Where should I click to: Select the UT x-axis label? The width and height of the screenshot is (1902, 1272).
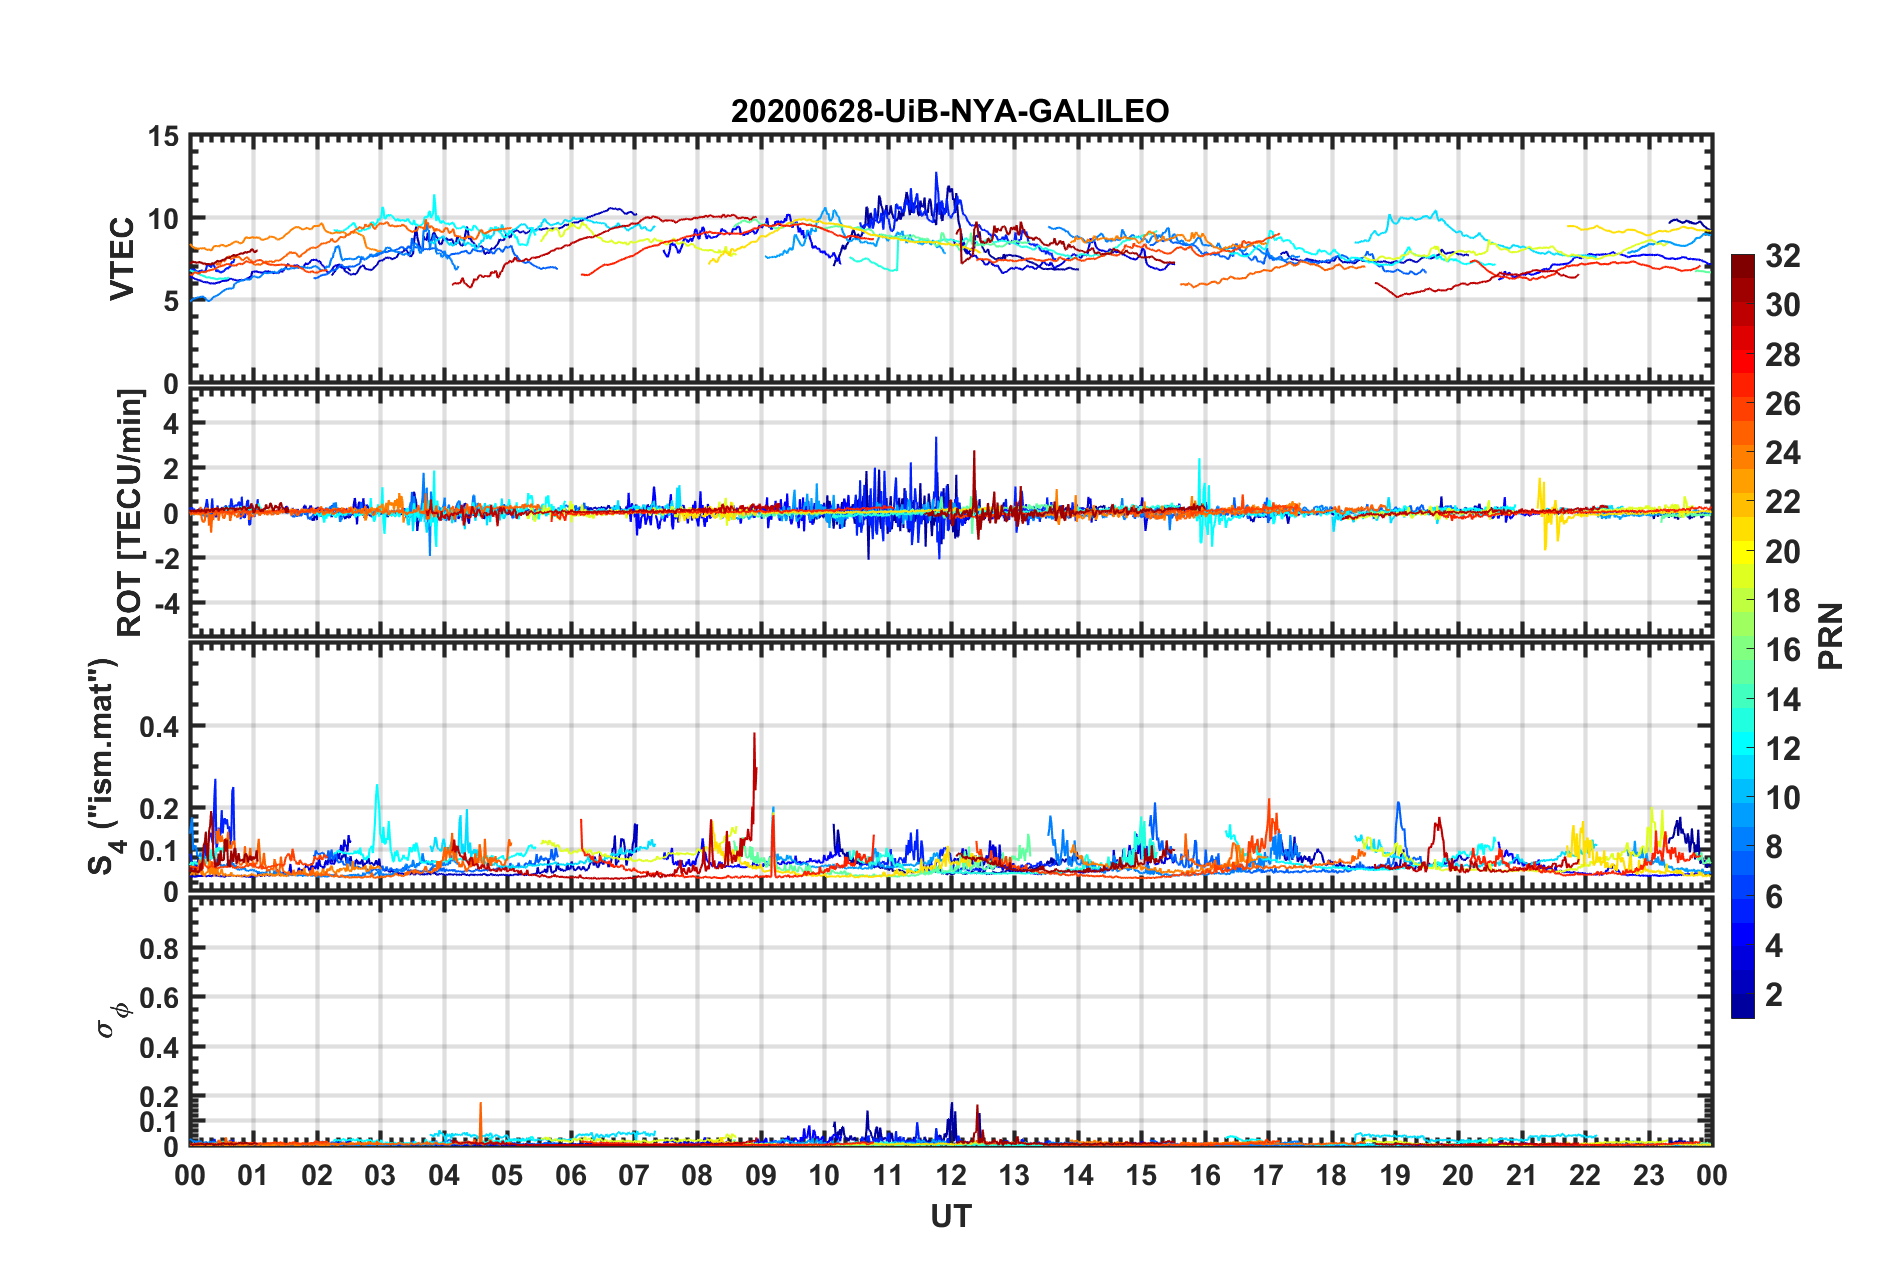coord(950,1216)
